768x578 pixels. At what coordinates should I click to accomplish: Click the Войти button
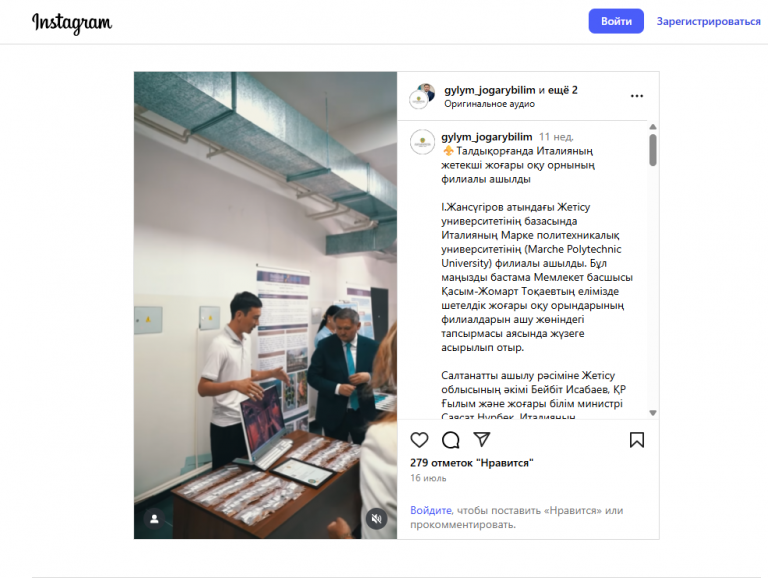pos(616,21)
